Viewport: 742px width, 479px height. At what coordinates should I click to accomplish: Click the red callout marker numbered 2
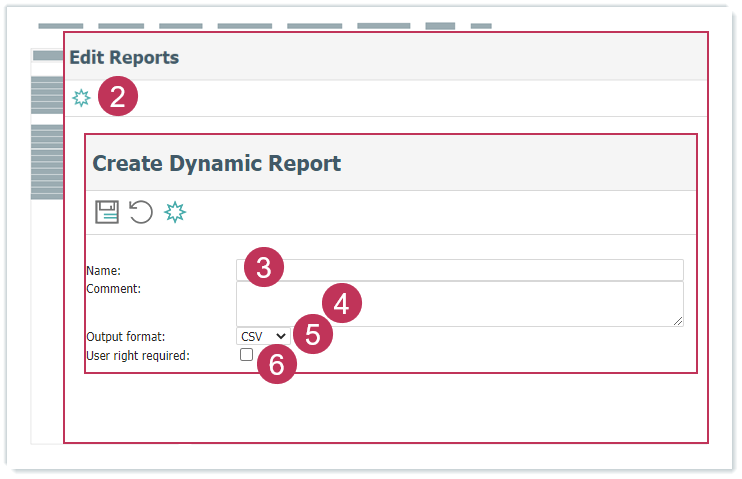click(118, 98)
